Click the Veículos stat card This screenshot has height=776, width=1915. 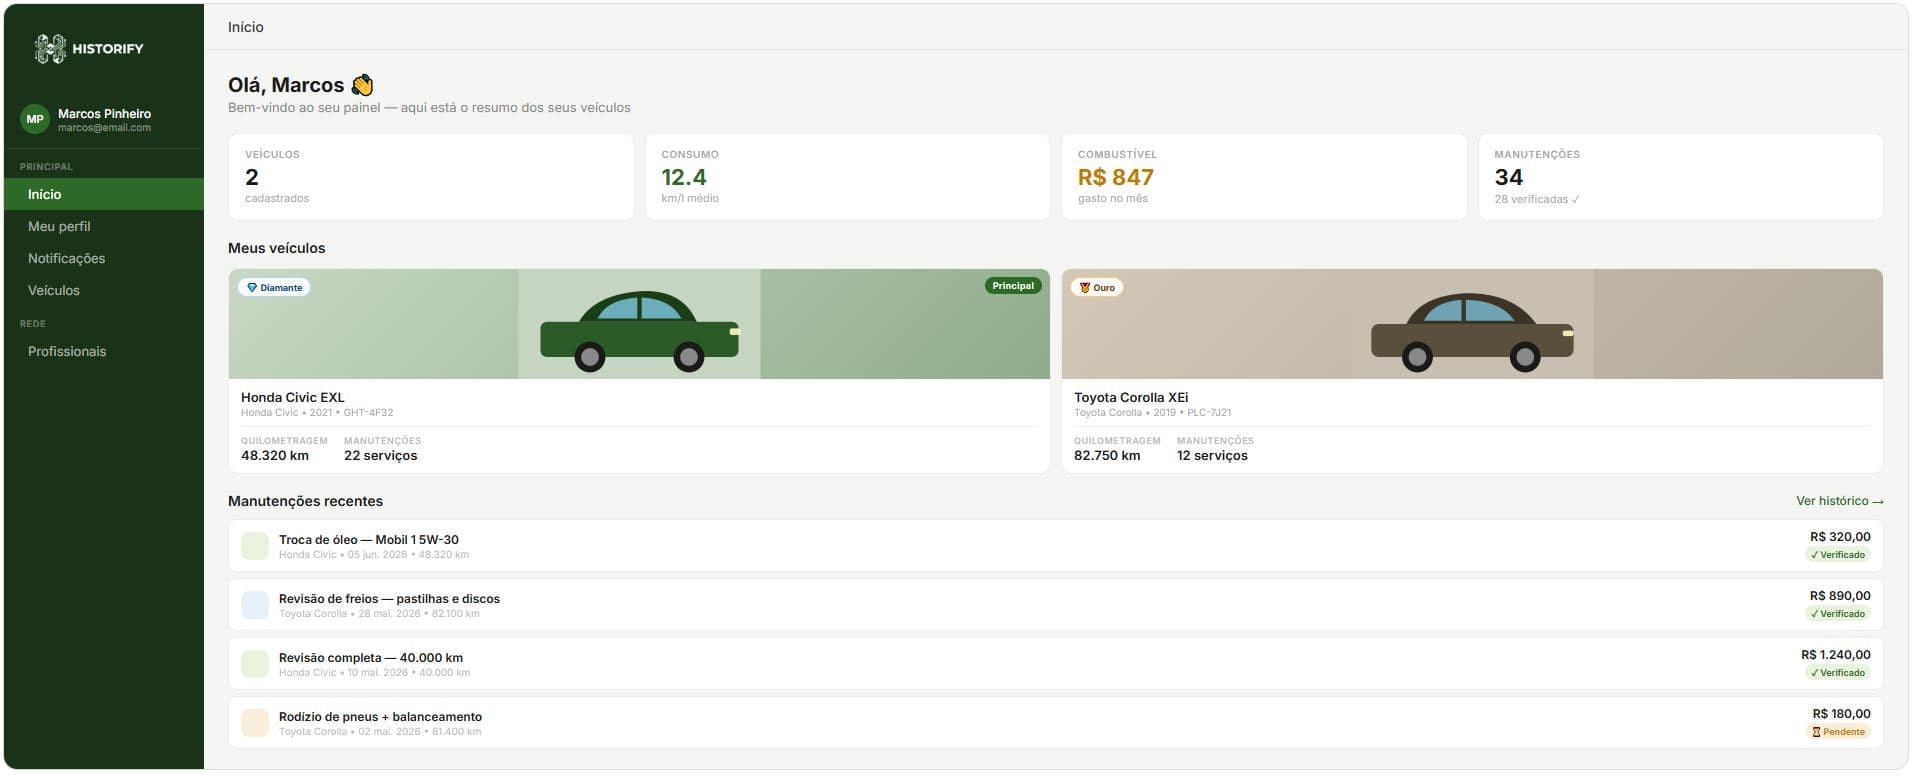(x=431, y=177)
